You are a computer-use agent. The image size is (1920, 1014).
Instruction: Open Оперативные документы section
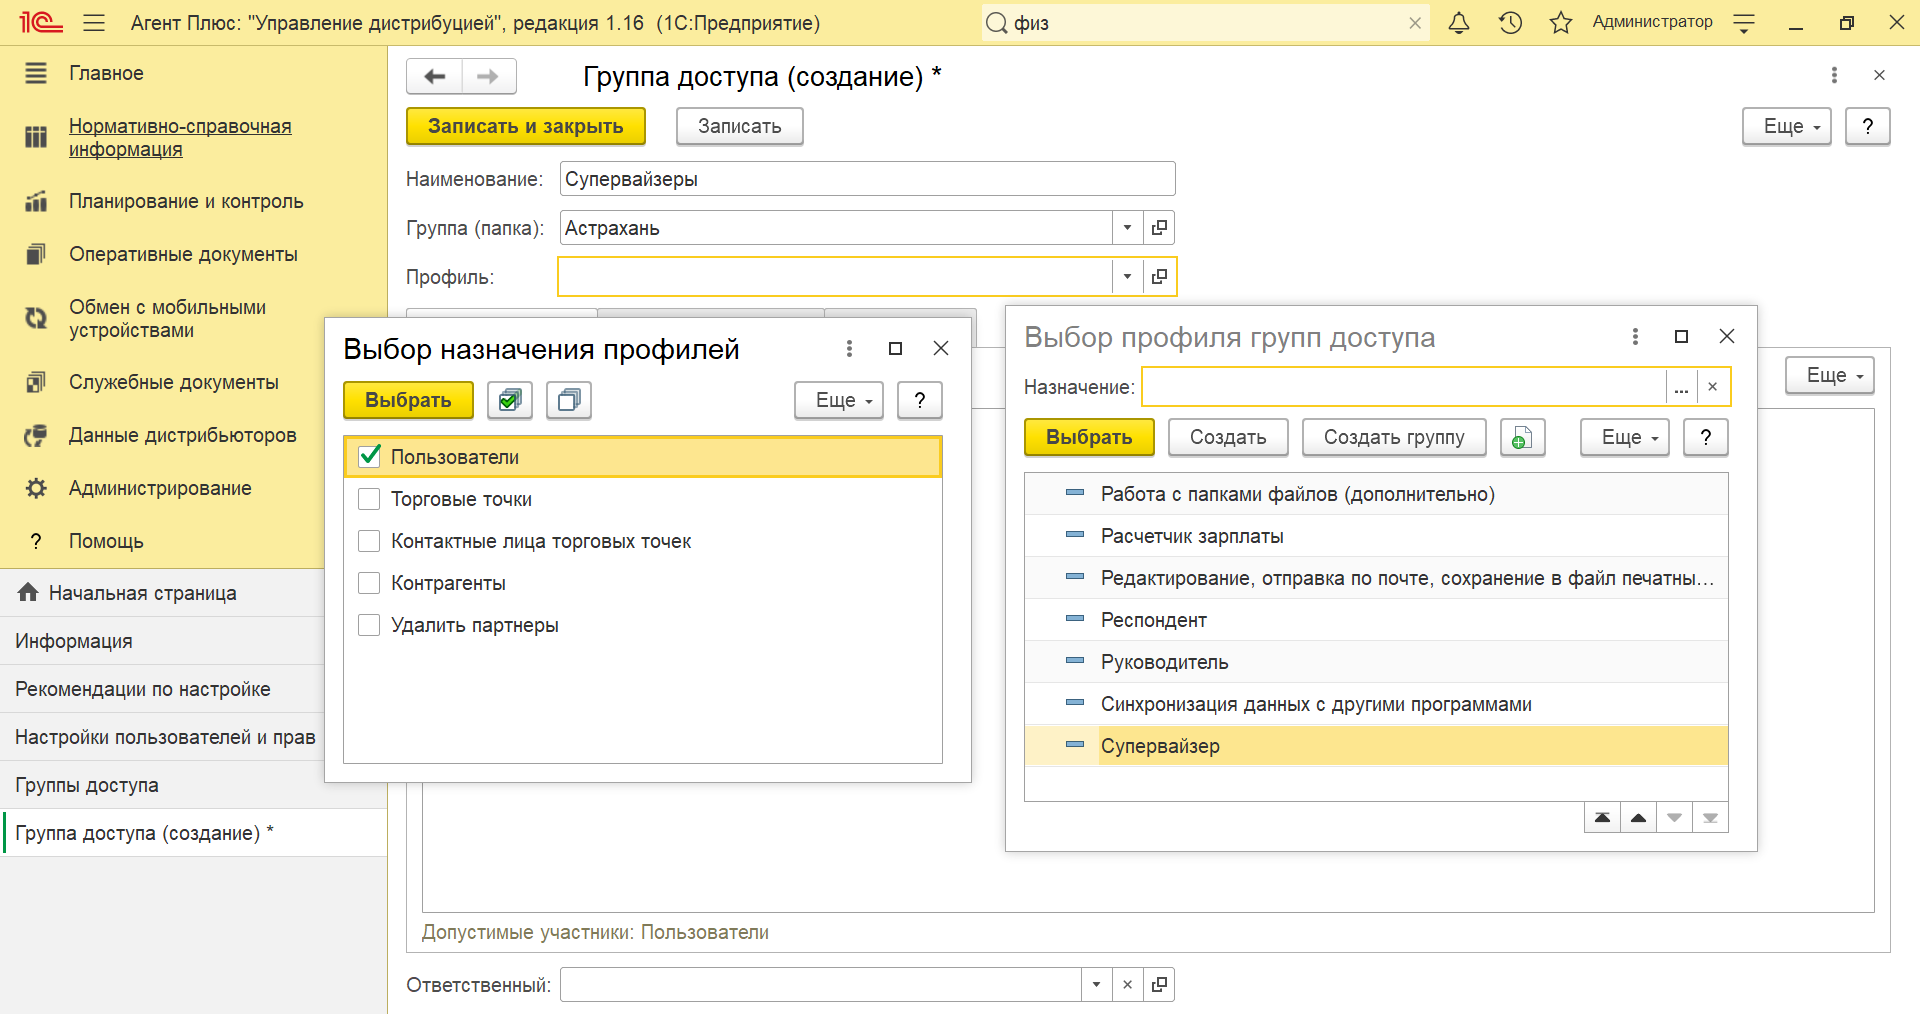(x=183, y=254)
